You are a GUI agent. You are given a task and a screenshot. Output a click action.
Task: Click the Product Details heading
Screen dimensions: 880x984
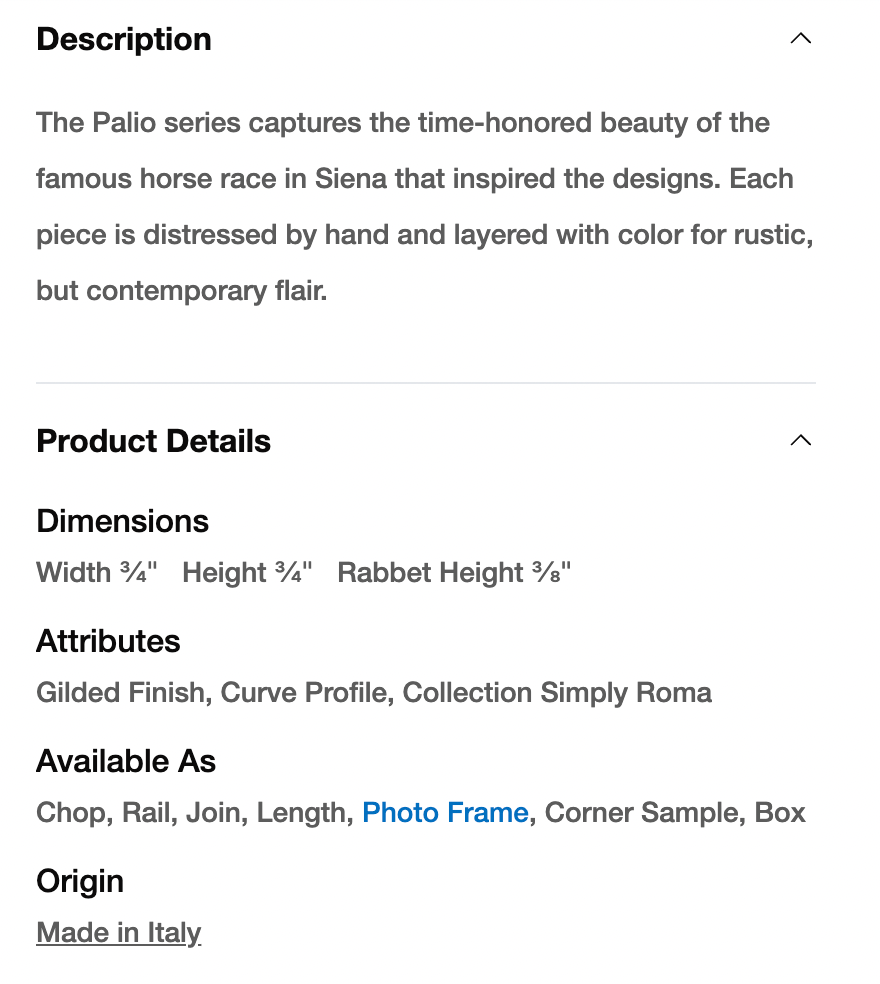(x=153, y=441)
